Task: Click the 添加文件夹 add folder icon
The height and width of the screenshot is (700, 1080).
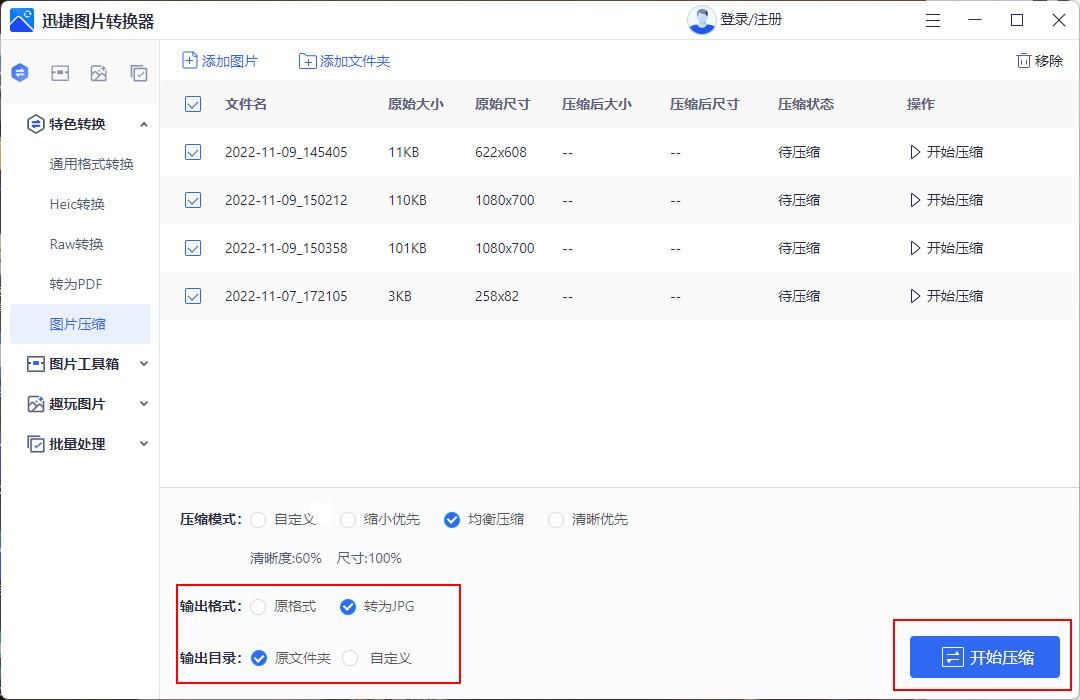Action: (x=308, y=60)
